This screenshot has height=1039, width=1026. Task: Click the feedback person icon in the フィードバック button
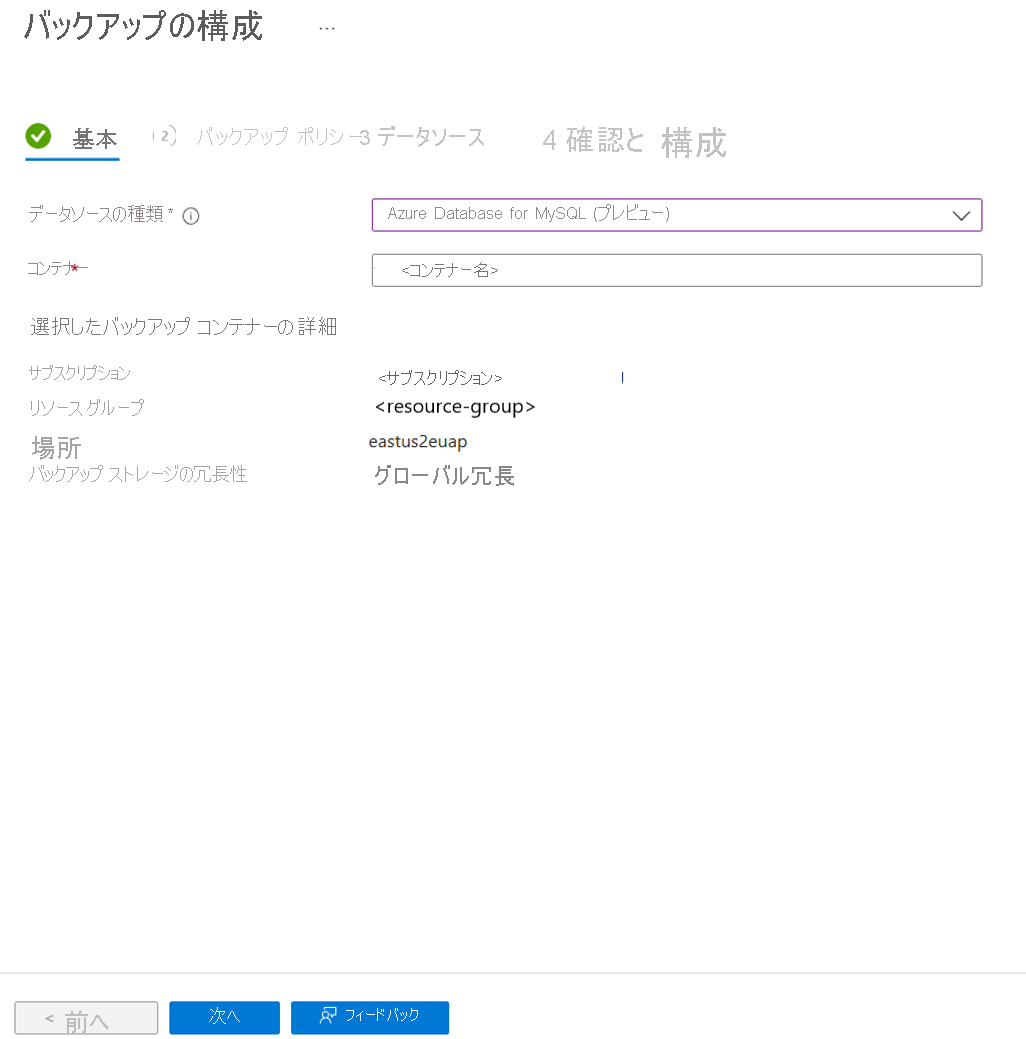click(328, 1015)
